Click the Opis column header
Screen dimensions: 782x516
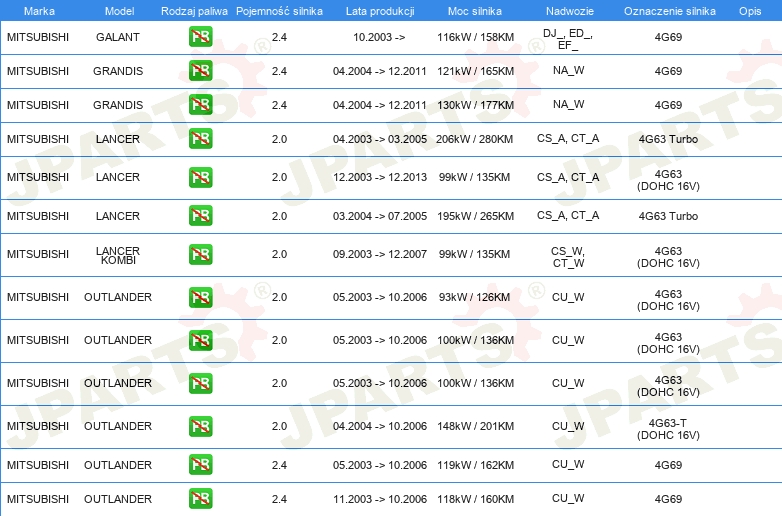[750, 11]
